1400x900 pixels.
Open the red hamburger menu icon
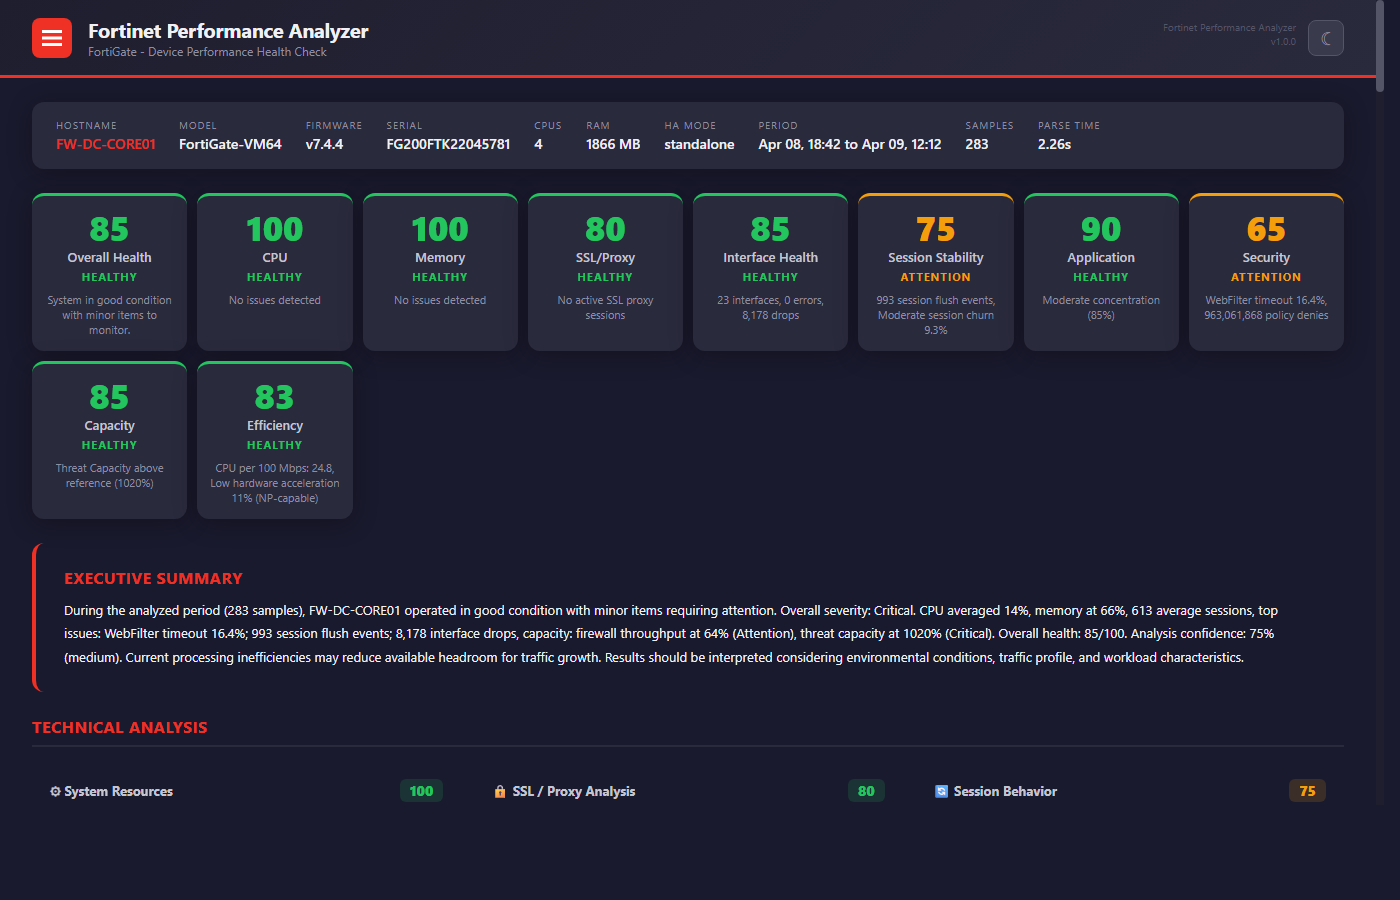[x=51, y=37]
